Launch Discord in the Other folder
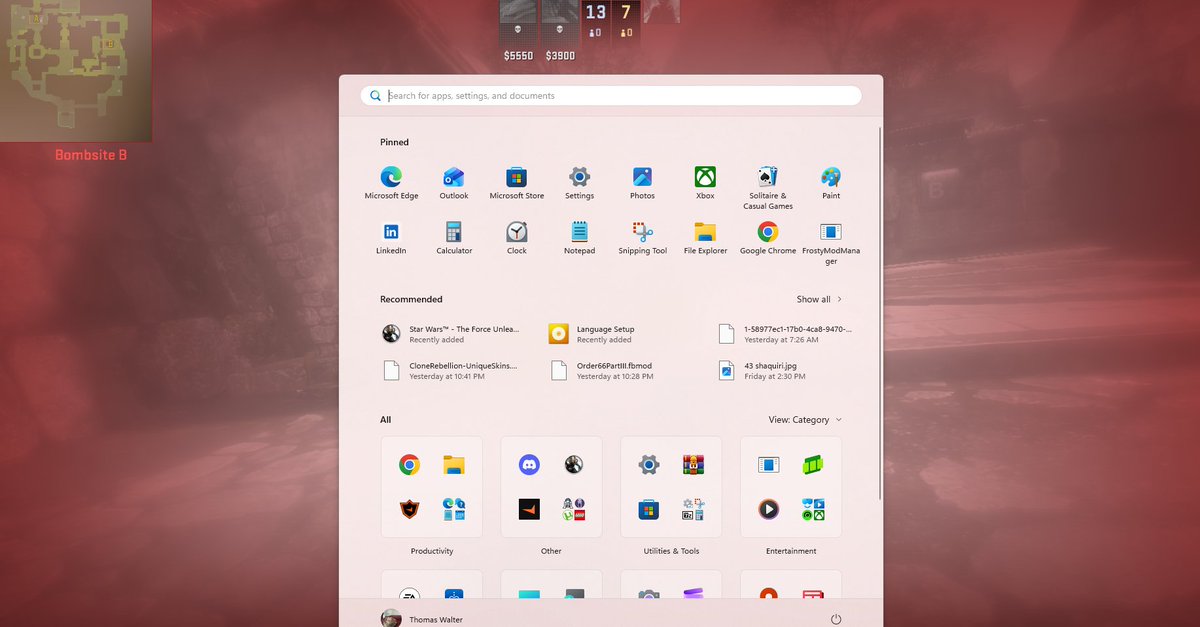The height and width of the screenshot is (627, 1200). [529, 464]
